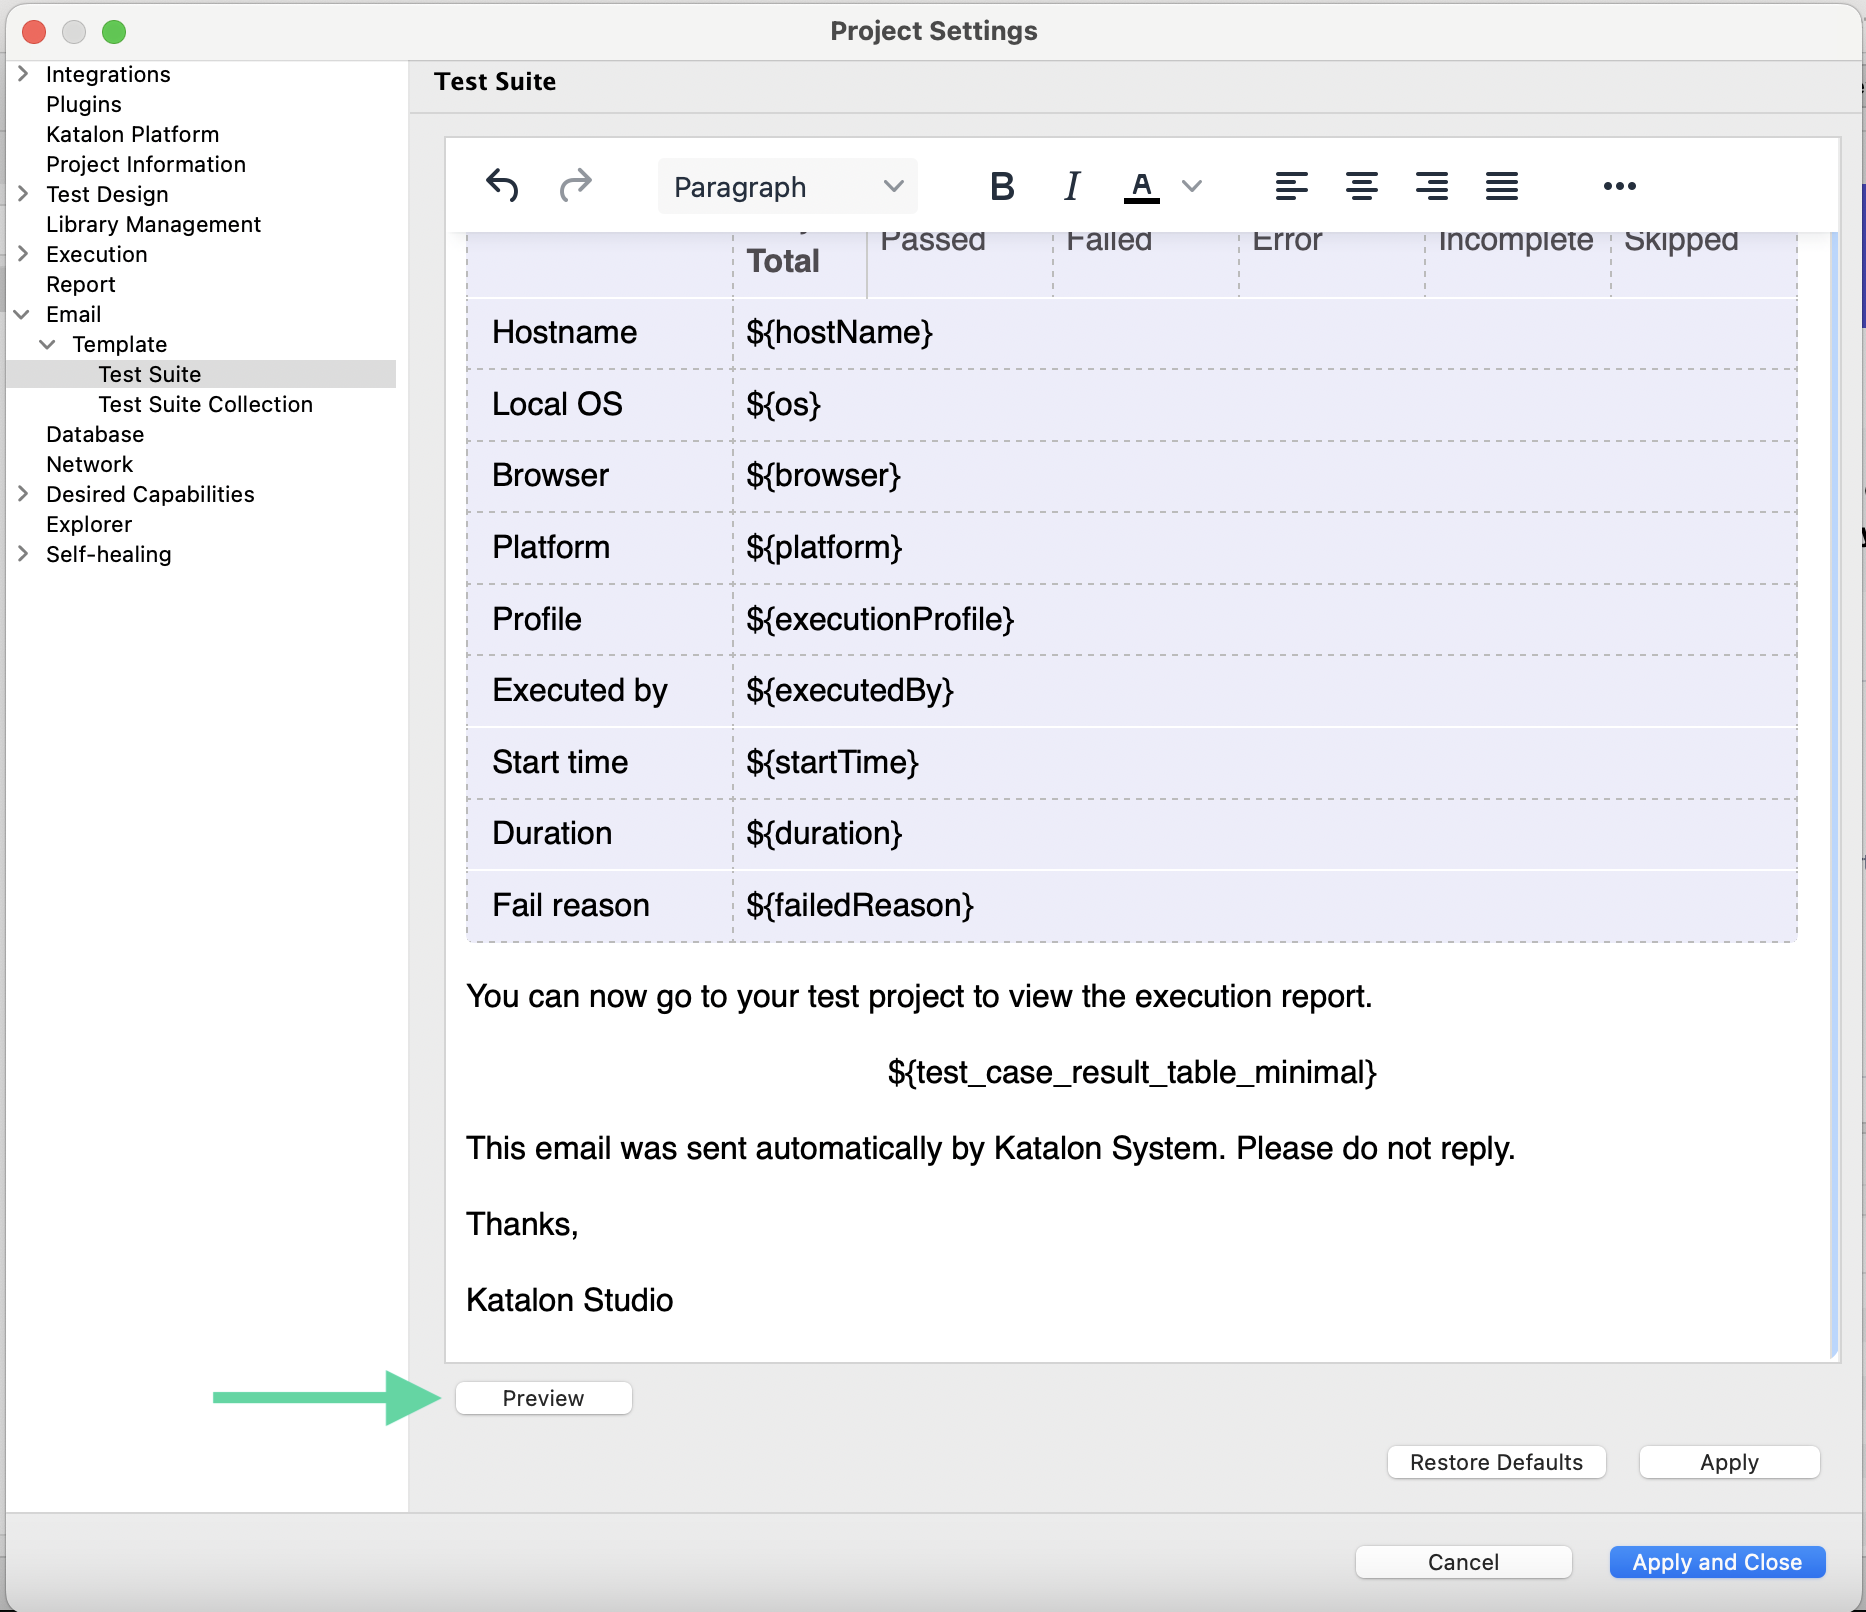
Task: Open Explorer settings
Action: [x=89, y=524]
